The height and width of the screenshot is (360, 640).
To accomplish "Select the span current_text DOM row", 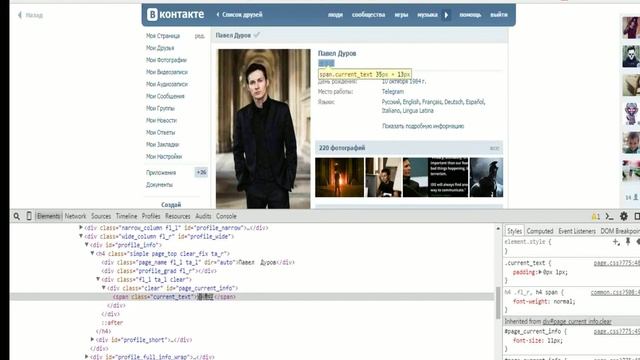I will (252, 297).
